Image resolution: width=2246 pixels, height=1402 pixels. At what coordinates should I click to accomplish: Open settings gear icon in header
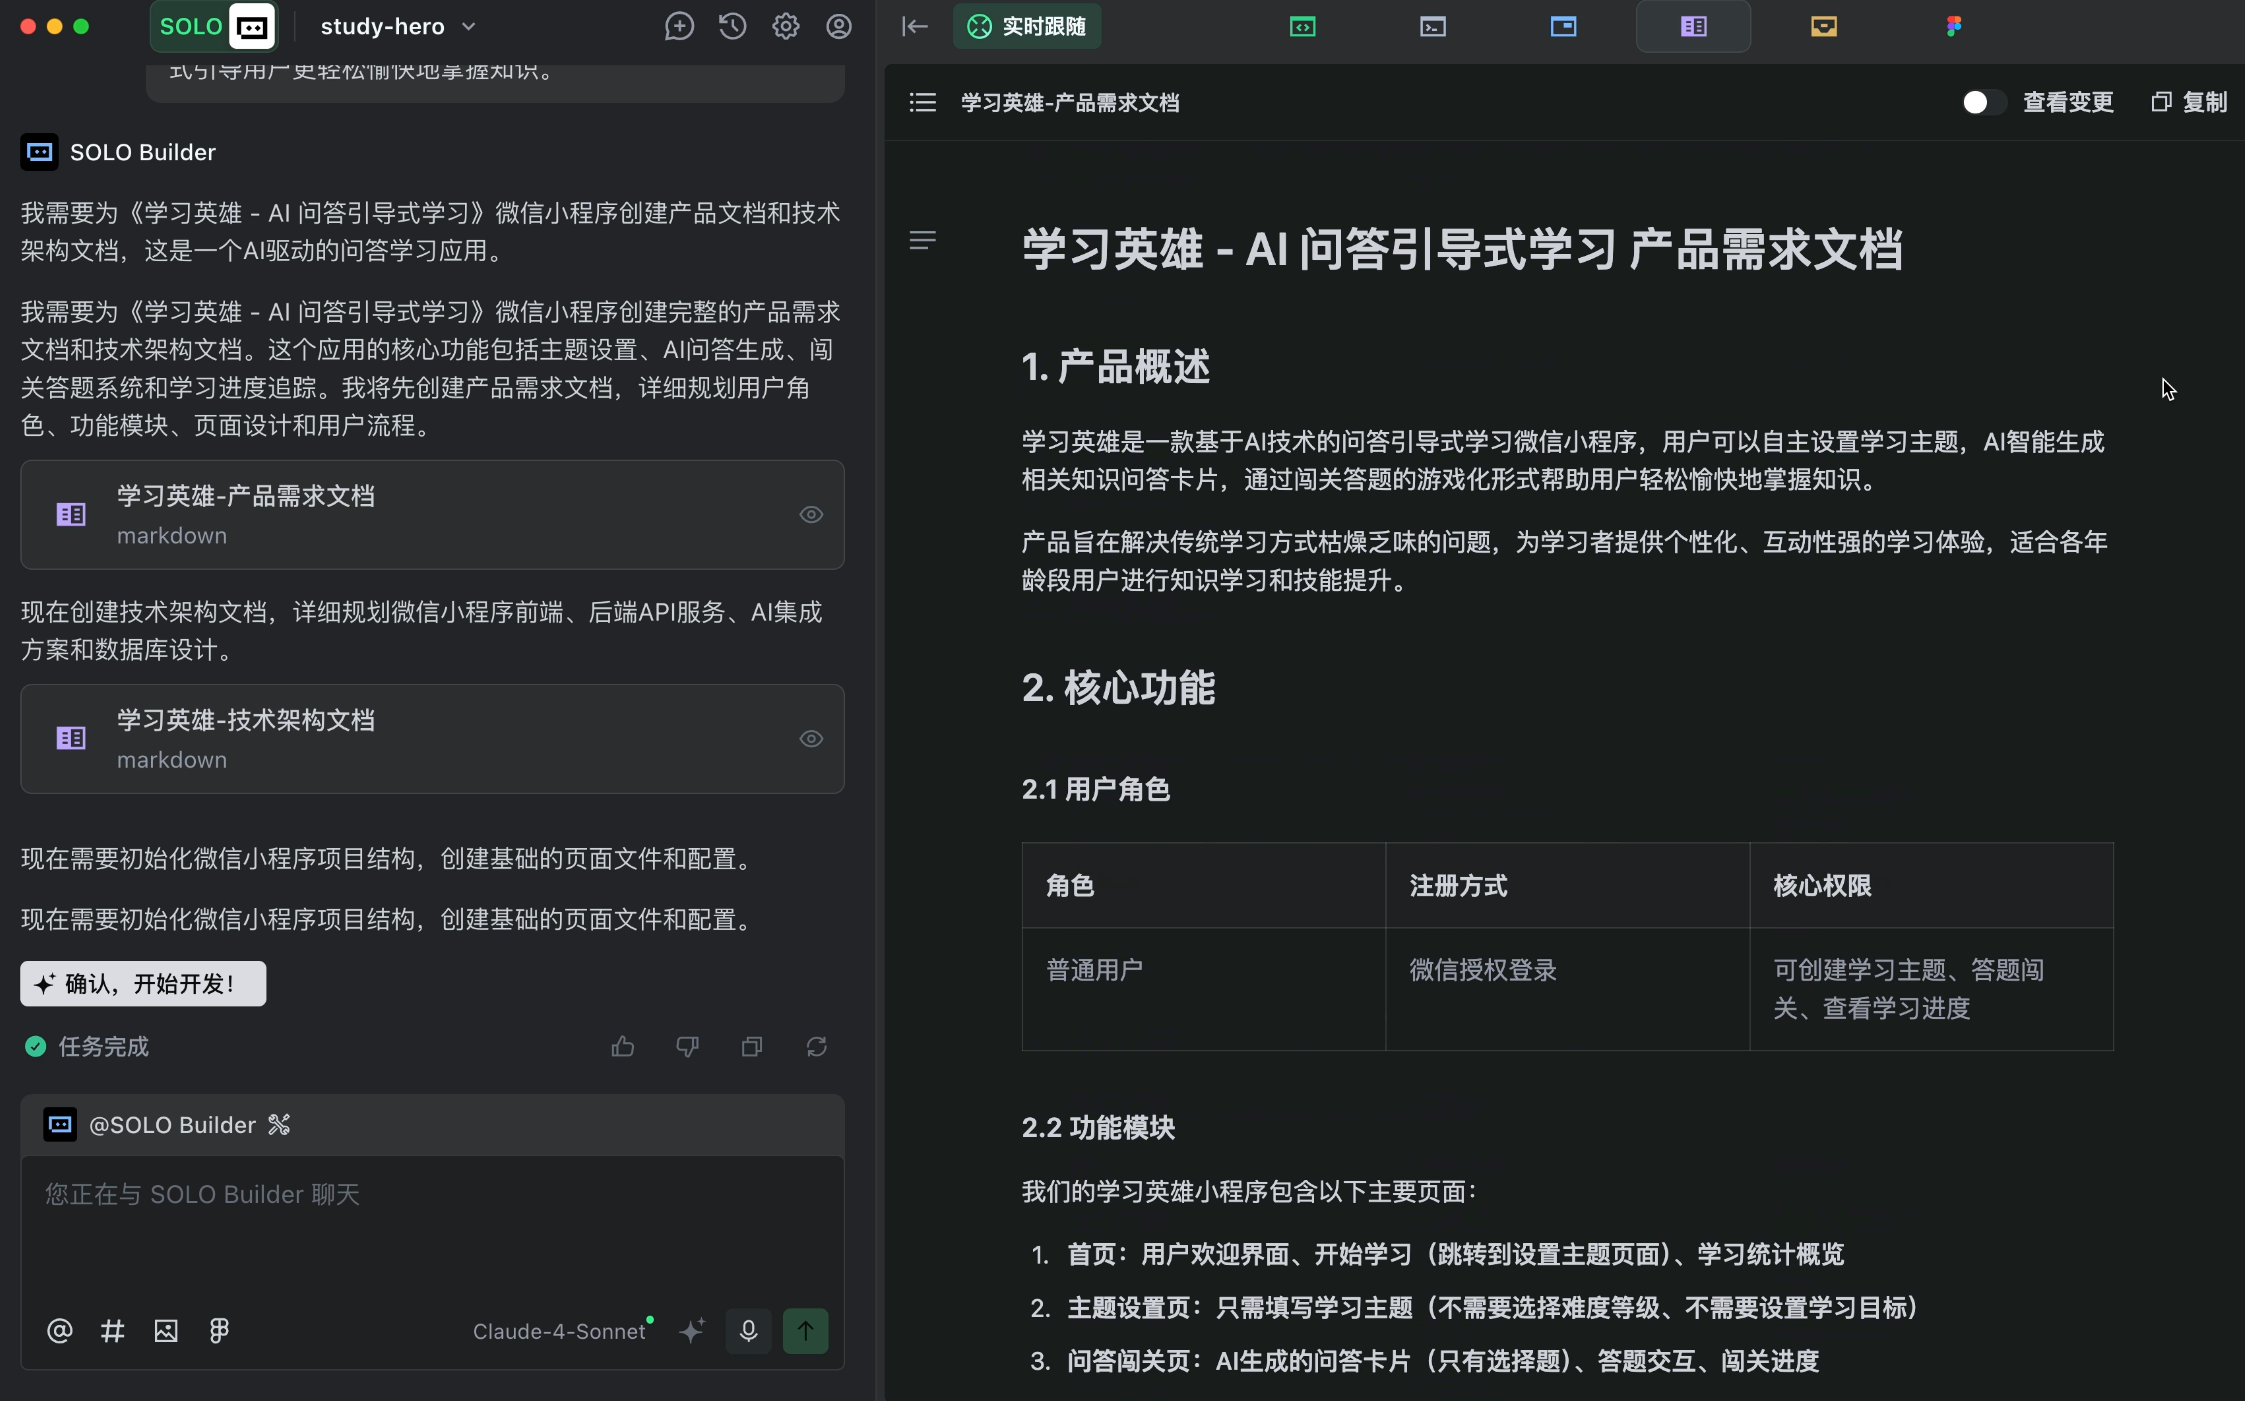click(786, 27)
